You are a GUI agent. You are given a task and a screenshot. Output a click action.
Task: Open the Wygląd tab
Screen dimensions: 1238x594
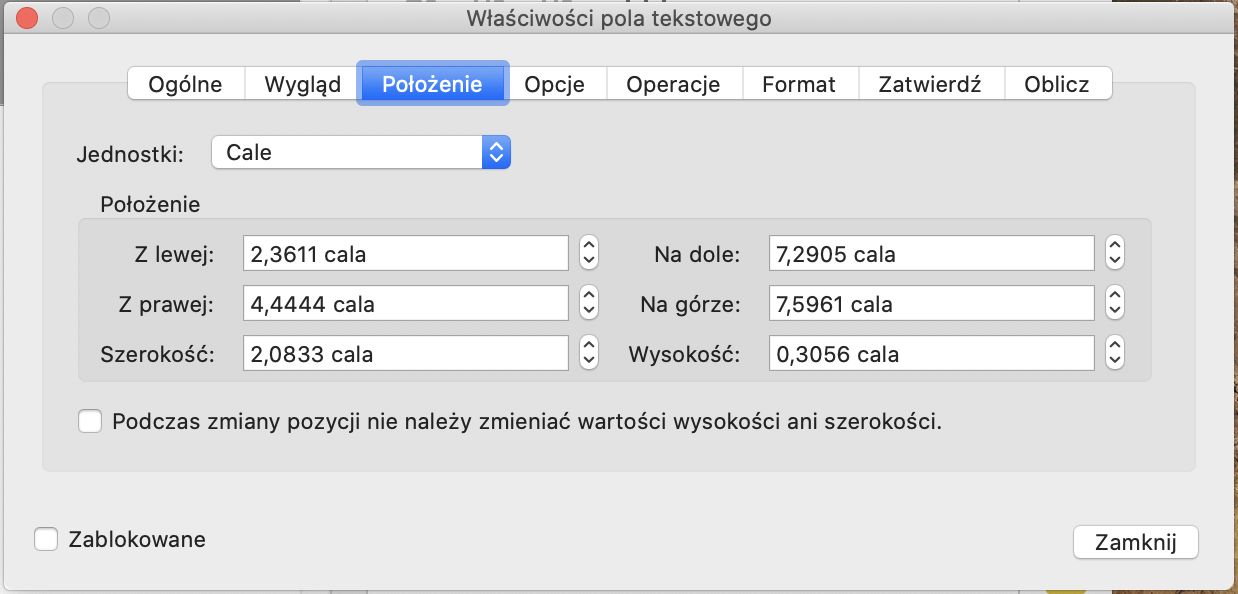point(300,84)
